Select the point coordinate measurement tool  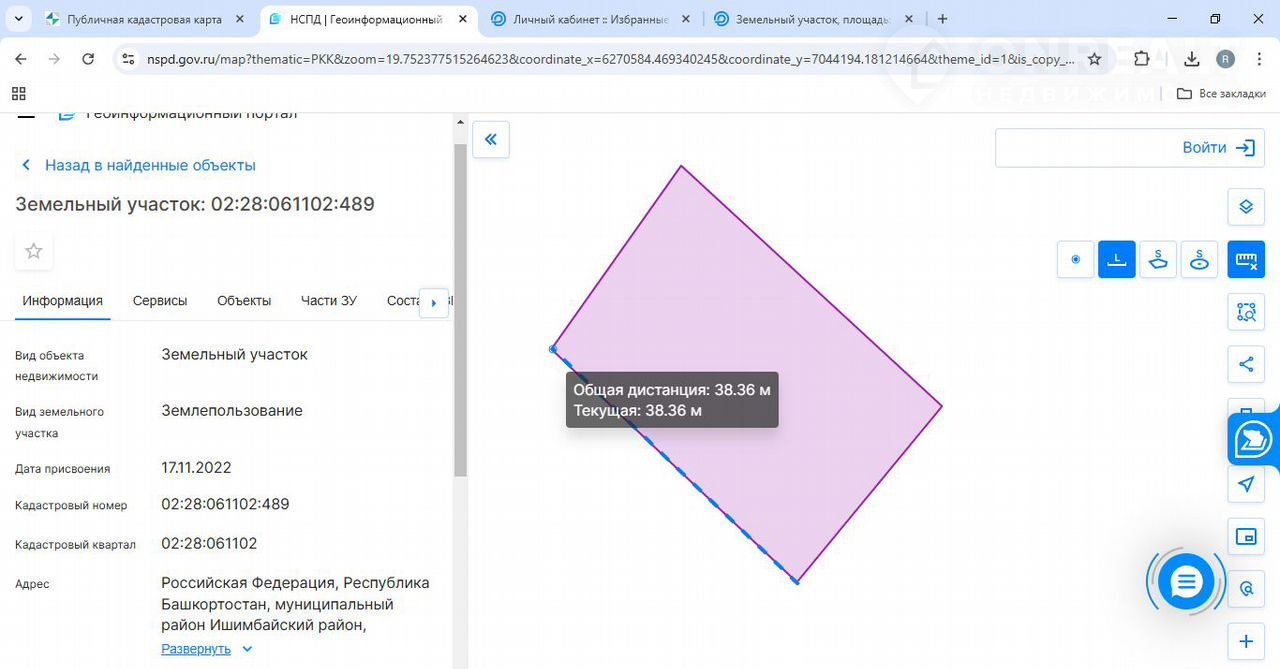(1076, 260)
